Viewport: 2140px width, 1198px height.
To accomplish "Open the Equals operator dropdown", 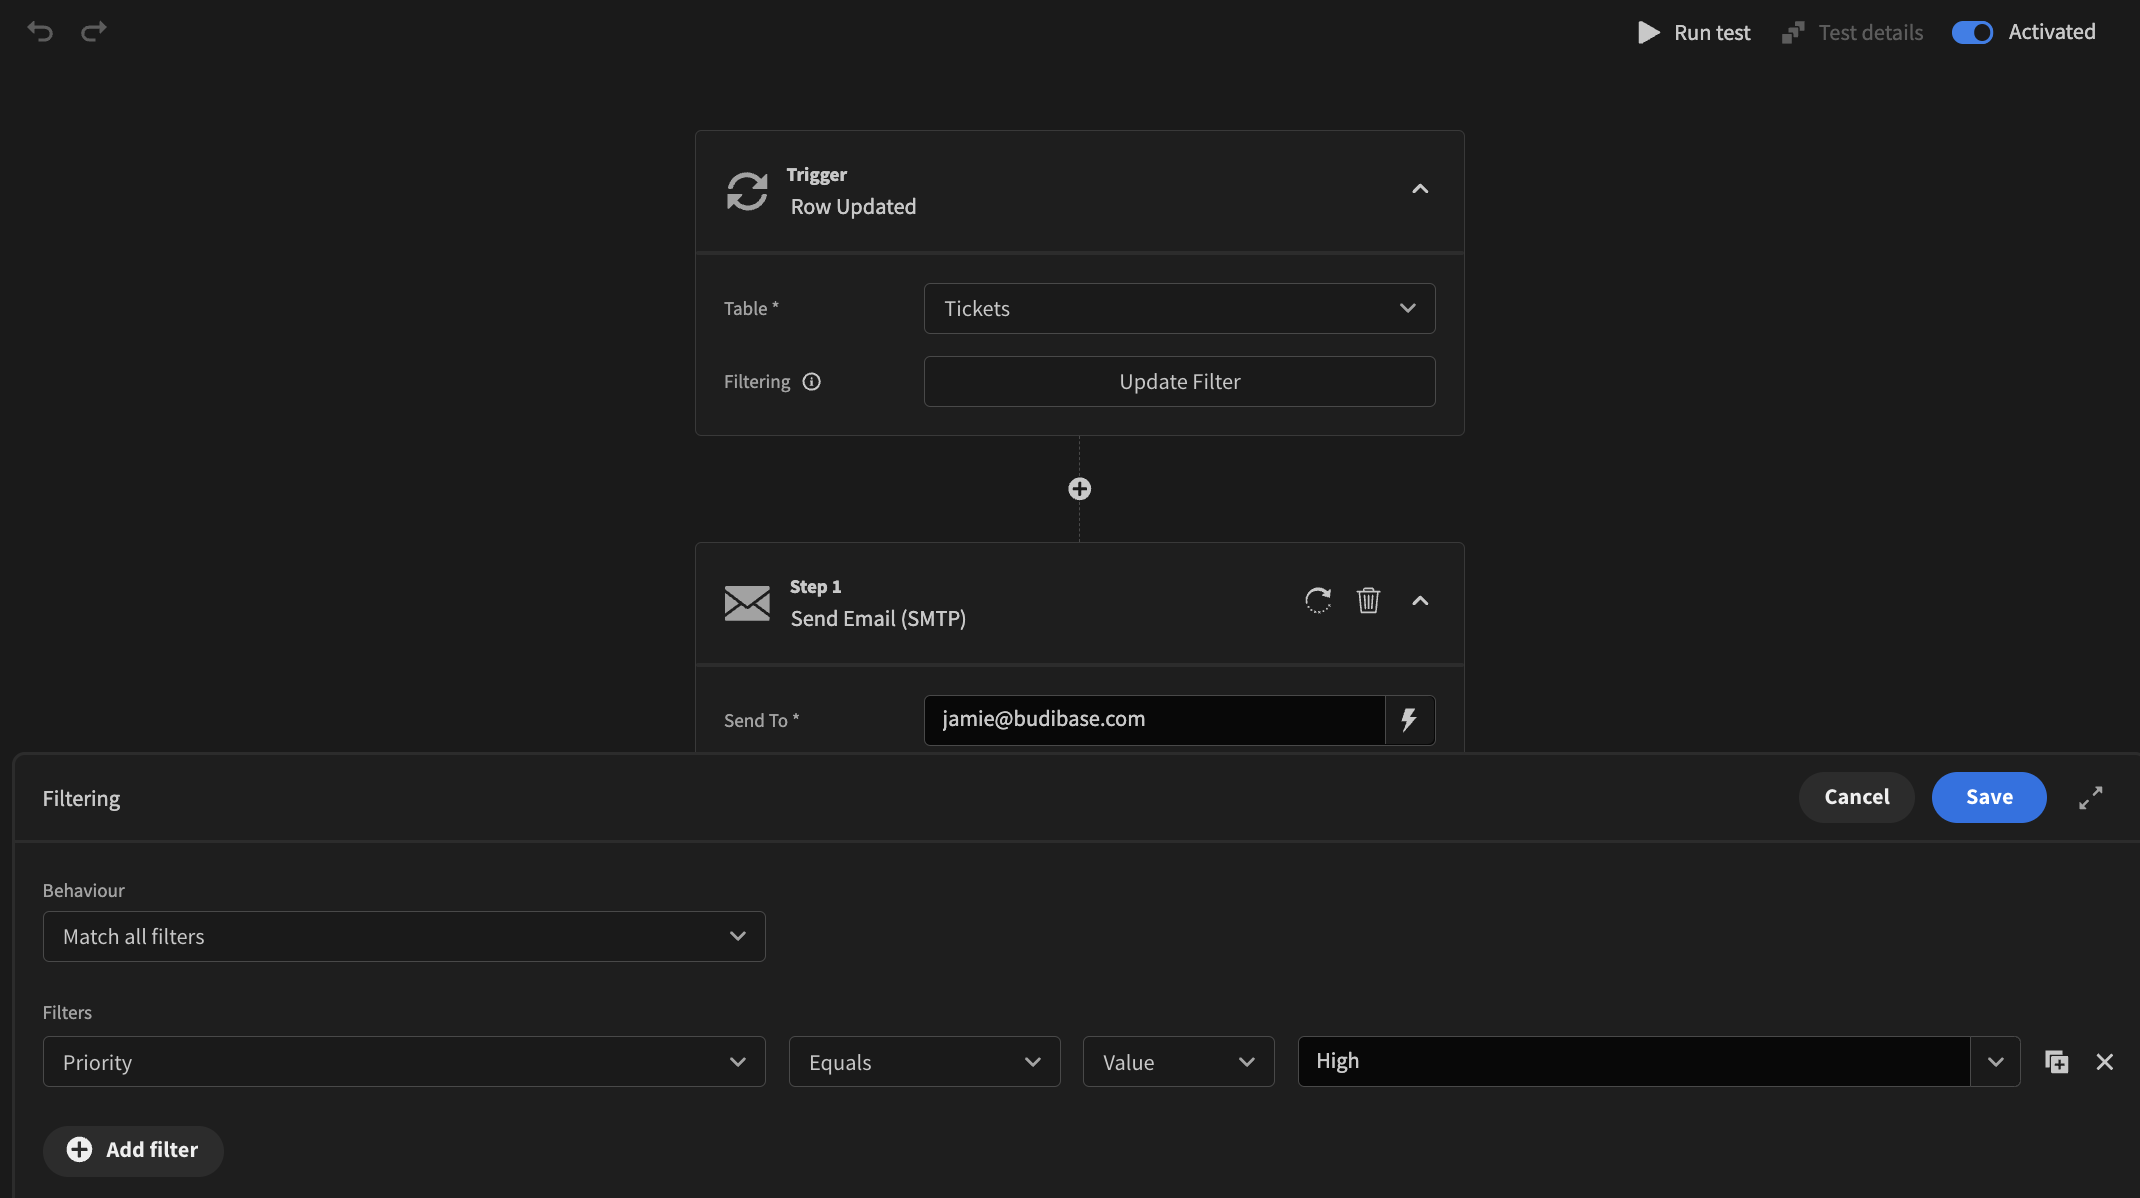I will tap(924, 1062).
